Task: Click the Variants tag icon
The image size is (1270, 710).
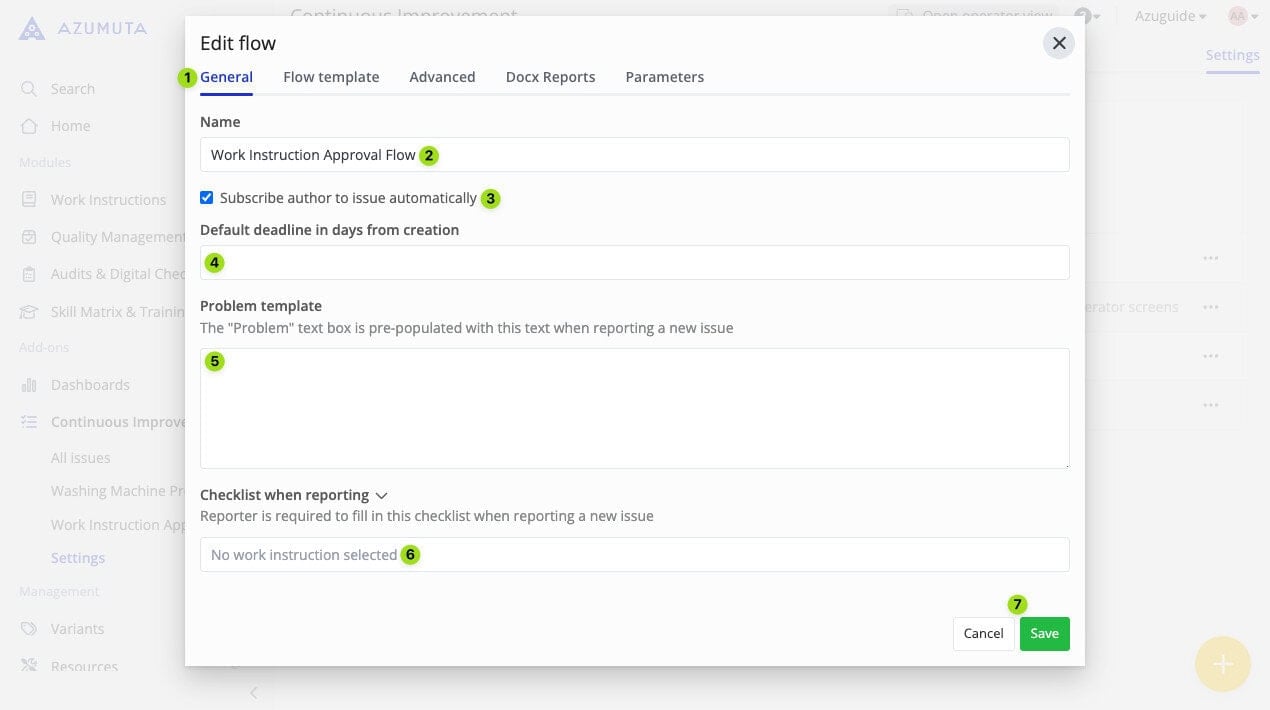Action: coord(29,629)
